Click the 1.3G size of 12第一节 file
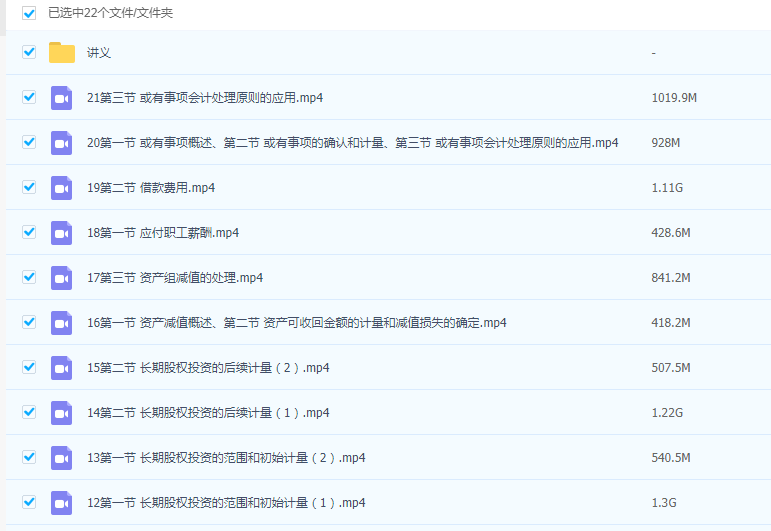The height and width of the screenshot is (531, 771). pos(663,503)
